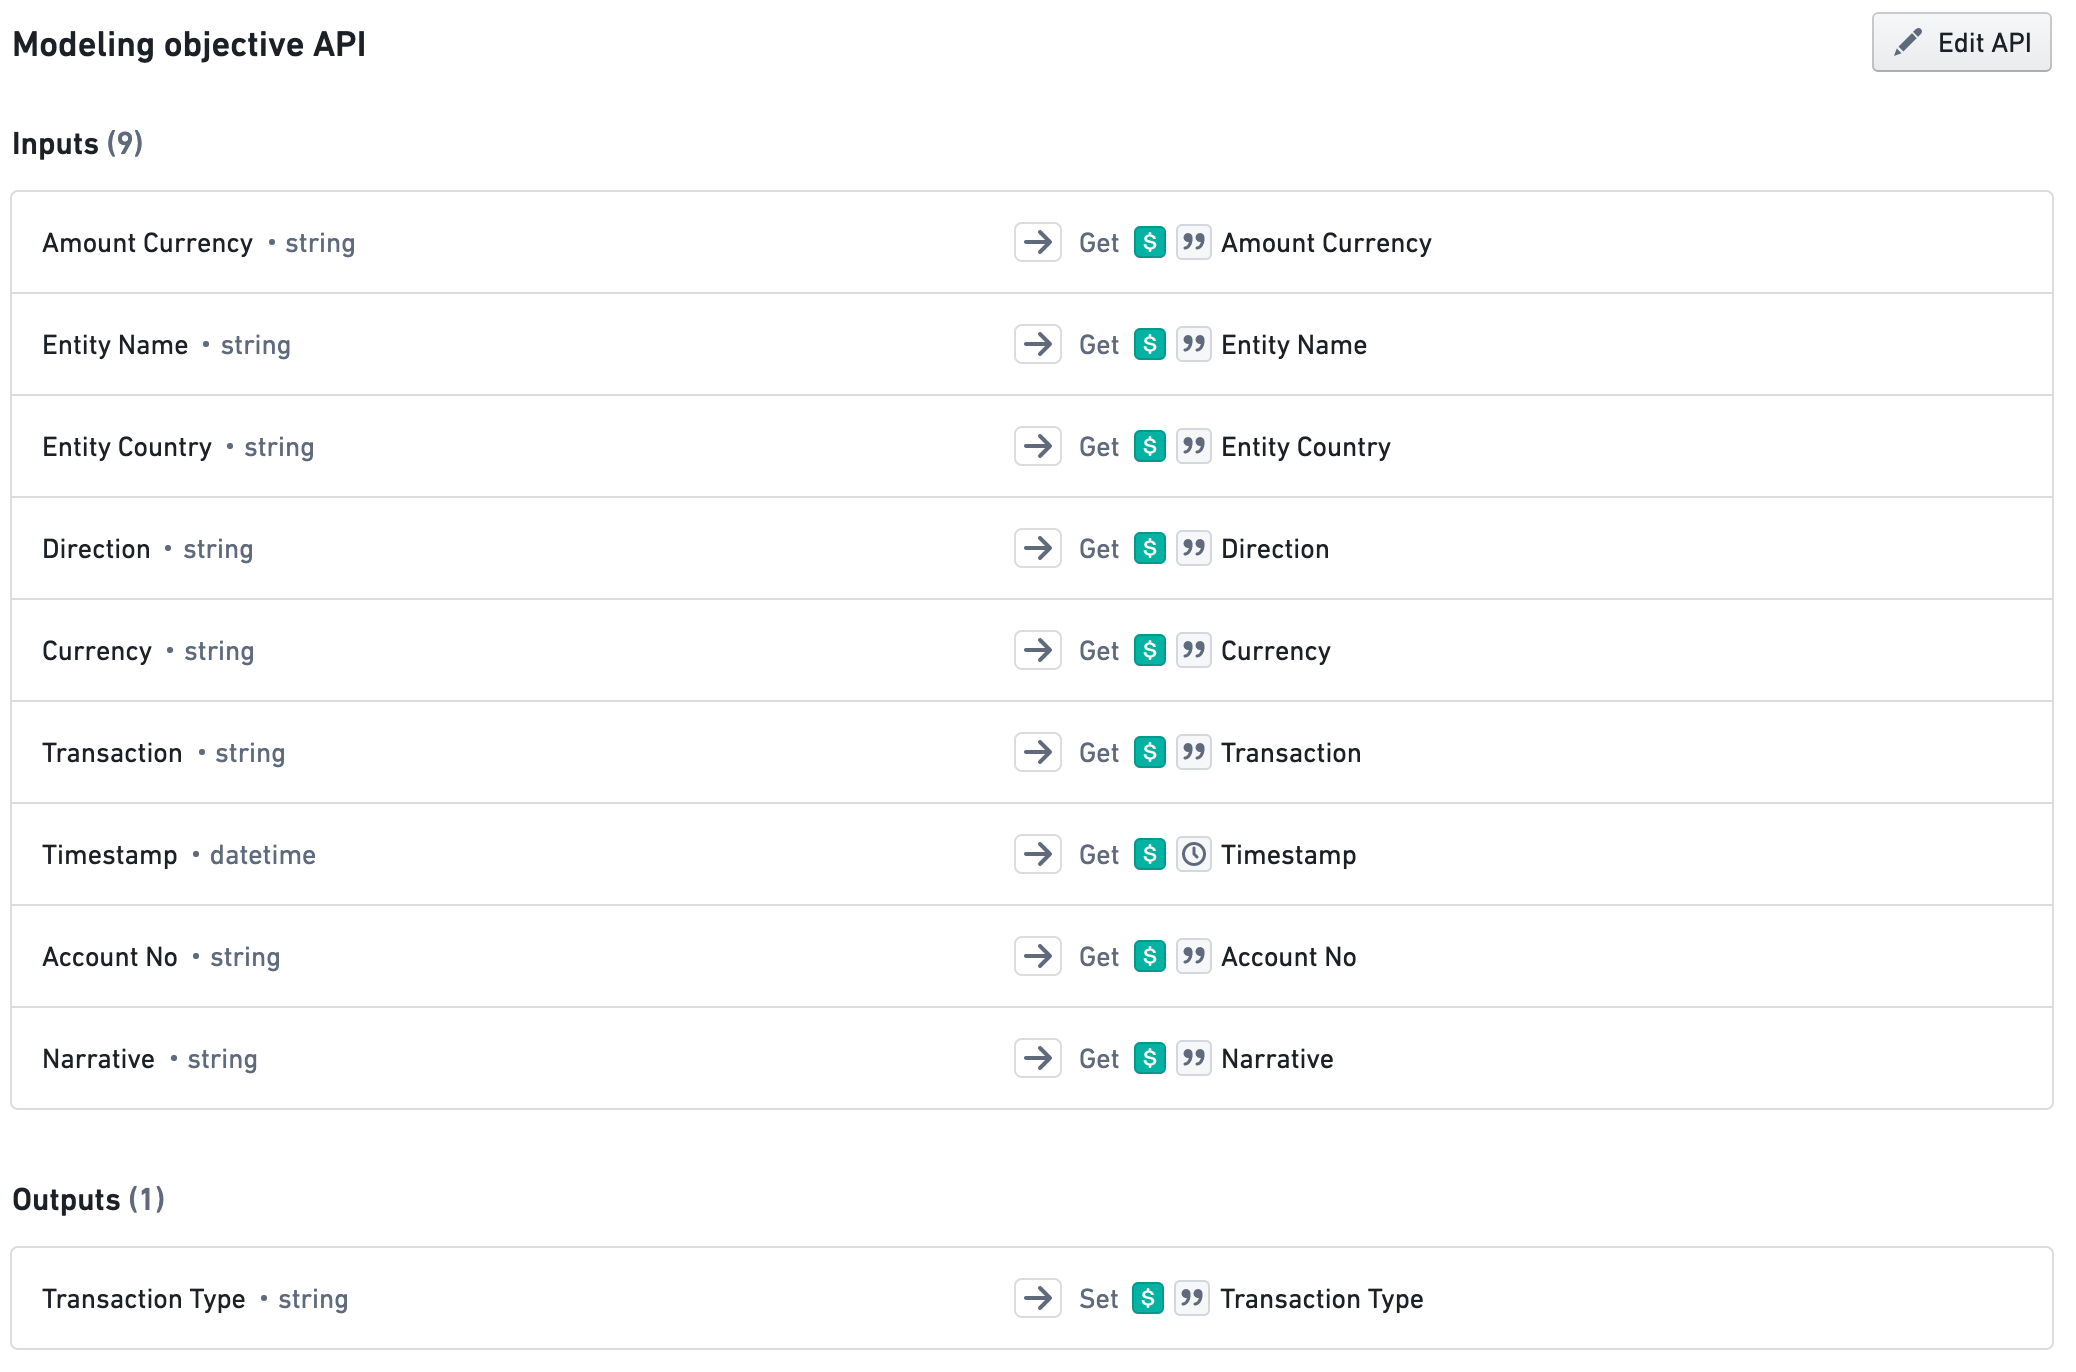Select the Timestamp datetime input name
Viewport: 2076px width, 1372px height.
[x=110, y=855]
